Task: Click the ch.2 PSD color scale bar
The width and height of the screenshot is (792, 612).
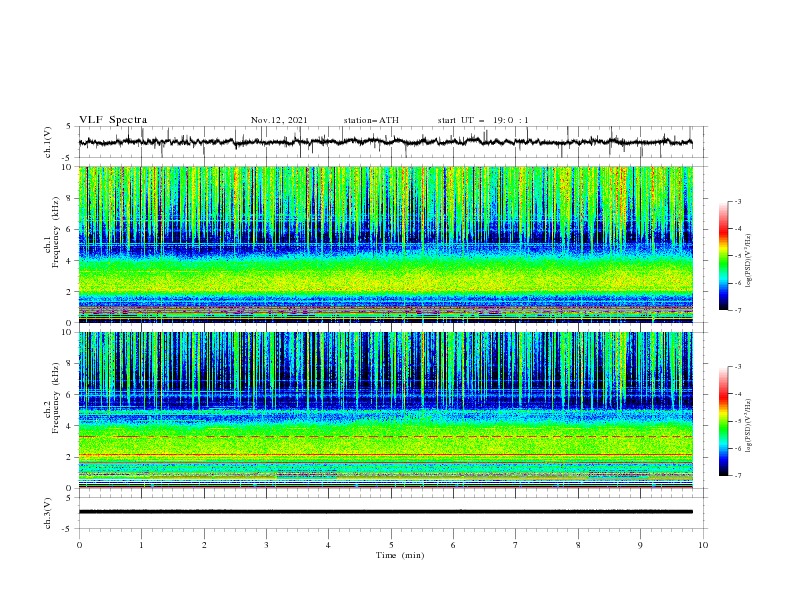Action: coord(723,421)
